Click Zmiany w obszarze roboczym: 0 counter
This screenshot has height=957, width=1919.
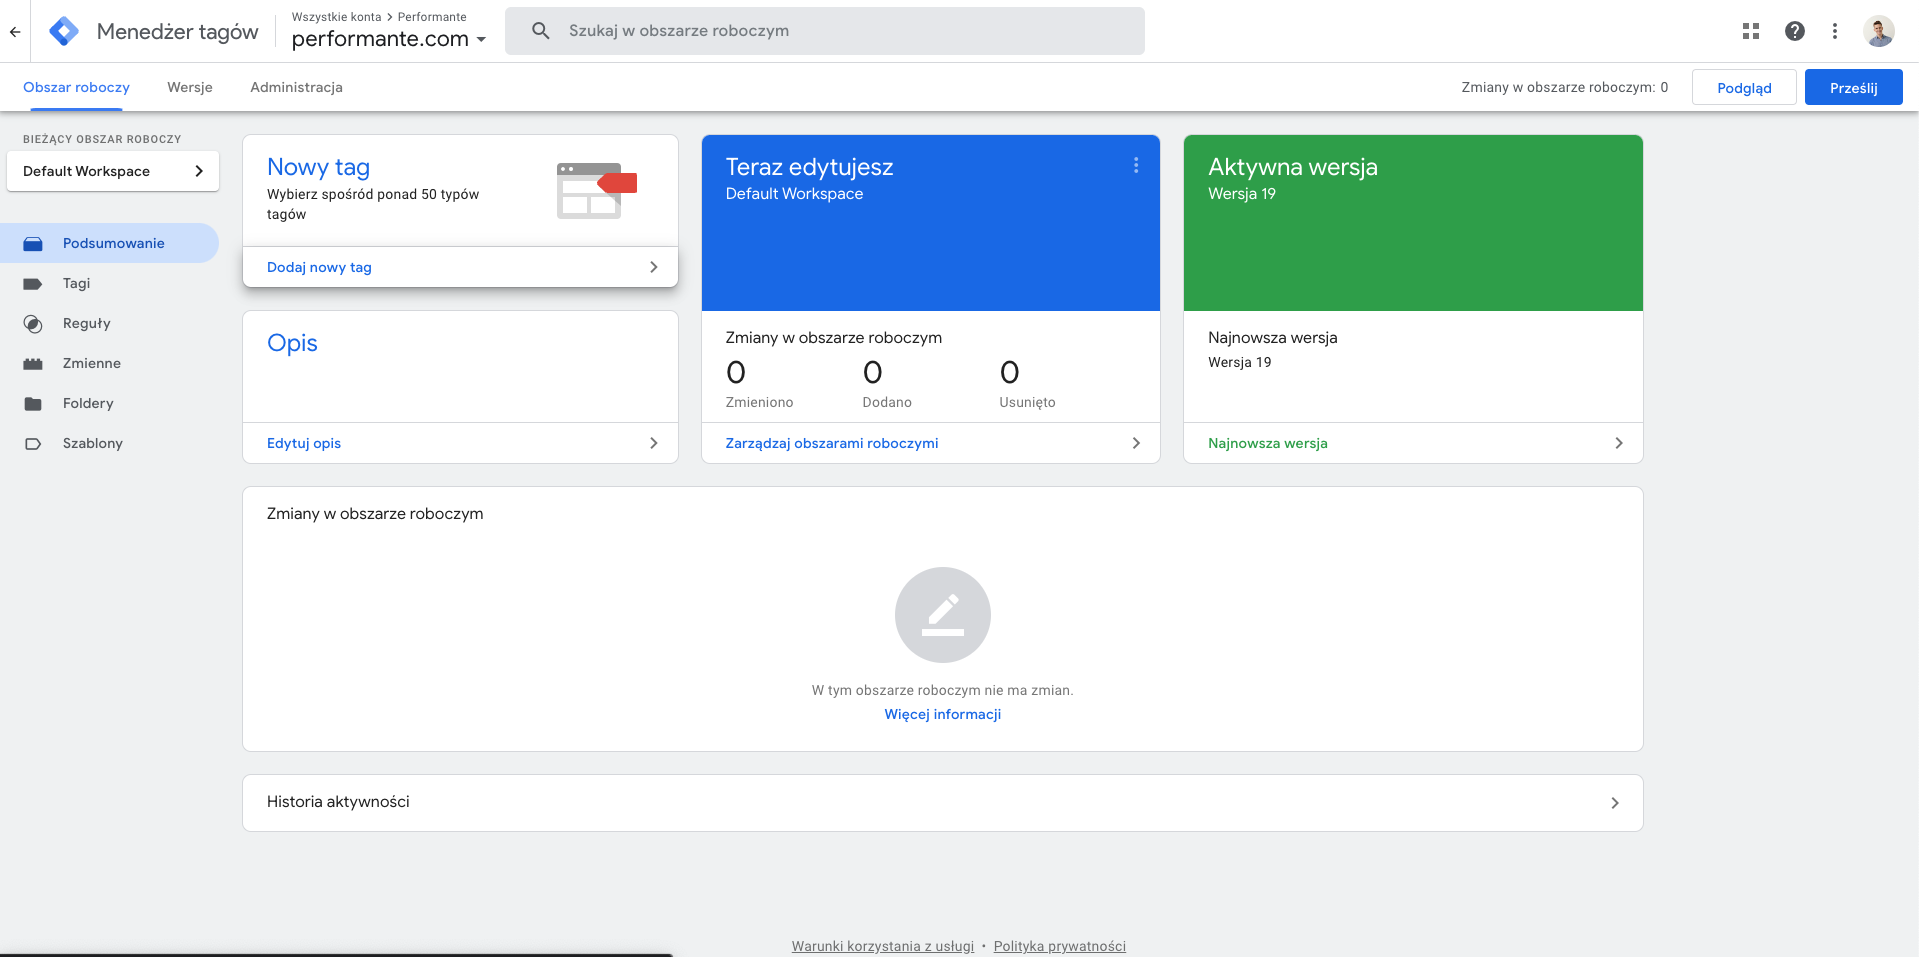pyautogui.click(x=1565, y=87)
